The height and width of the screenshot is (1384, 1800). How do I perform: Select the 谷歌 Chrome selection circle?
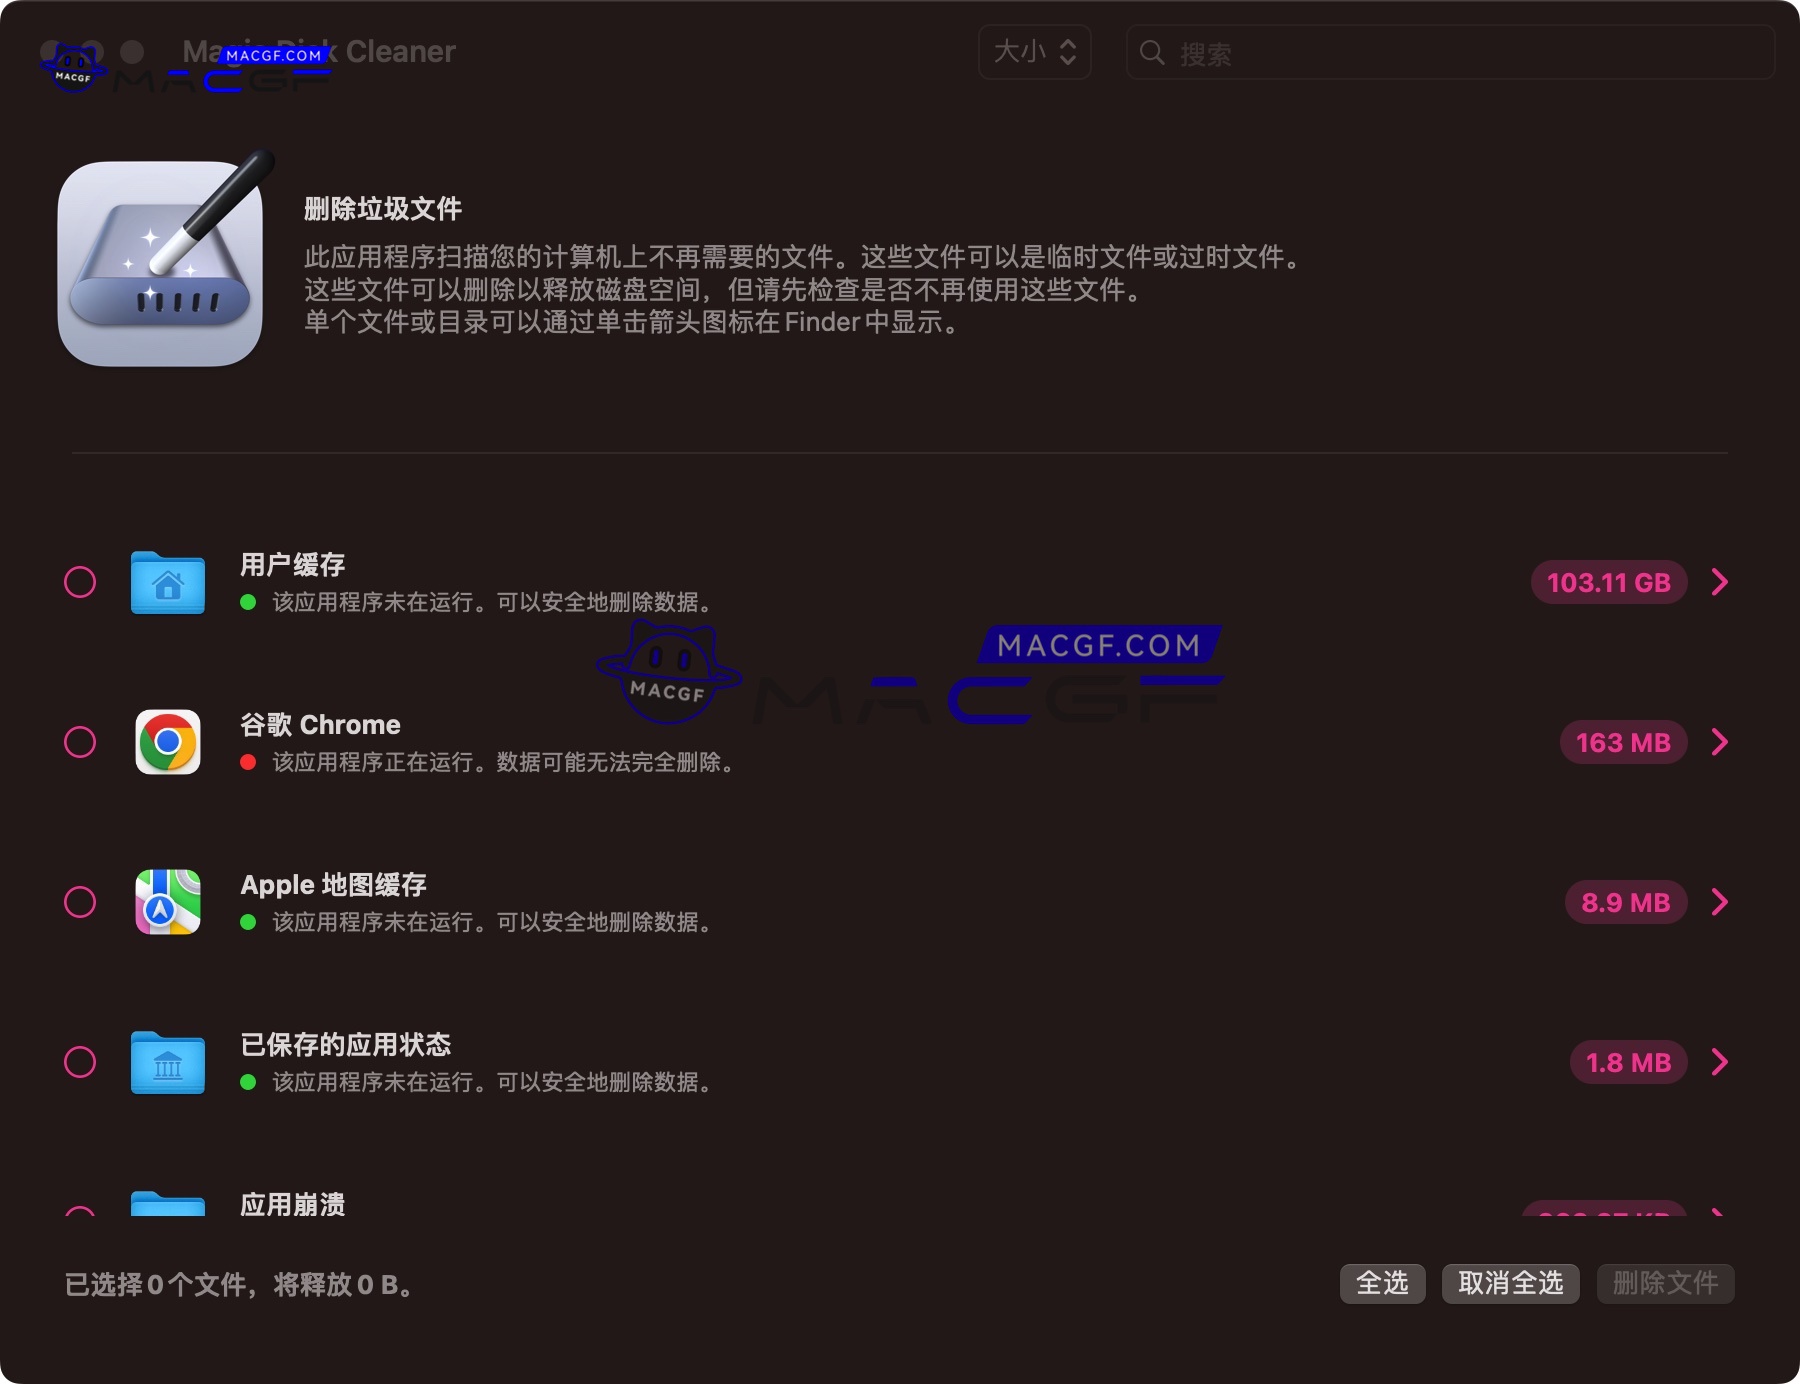tap(81, 741)
